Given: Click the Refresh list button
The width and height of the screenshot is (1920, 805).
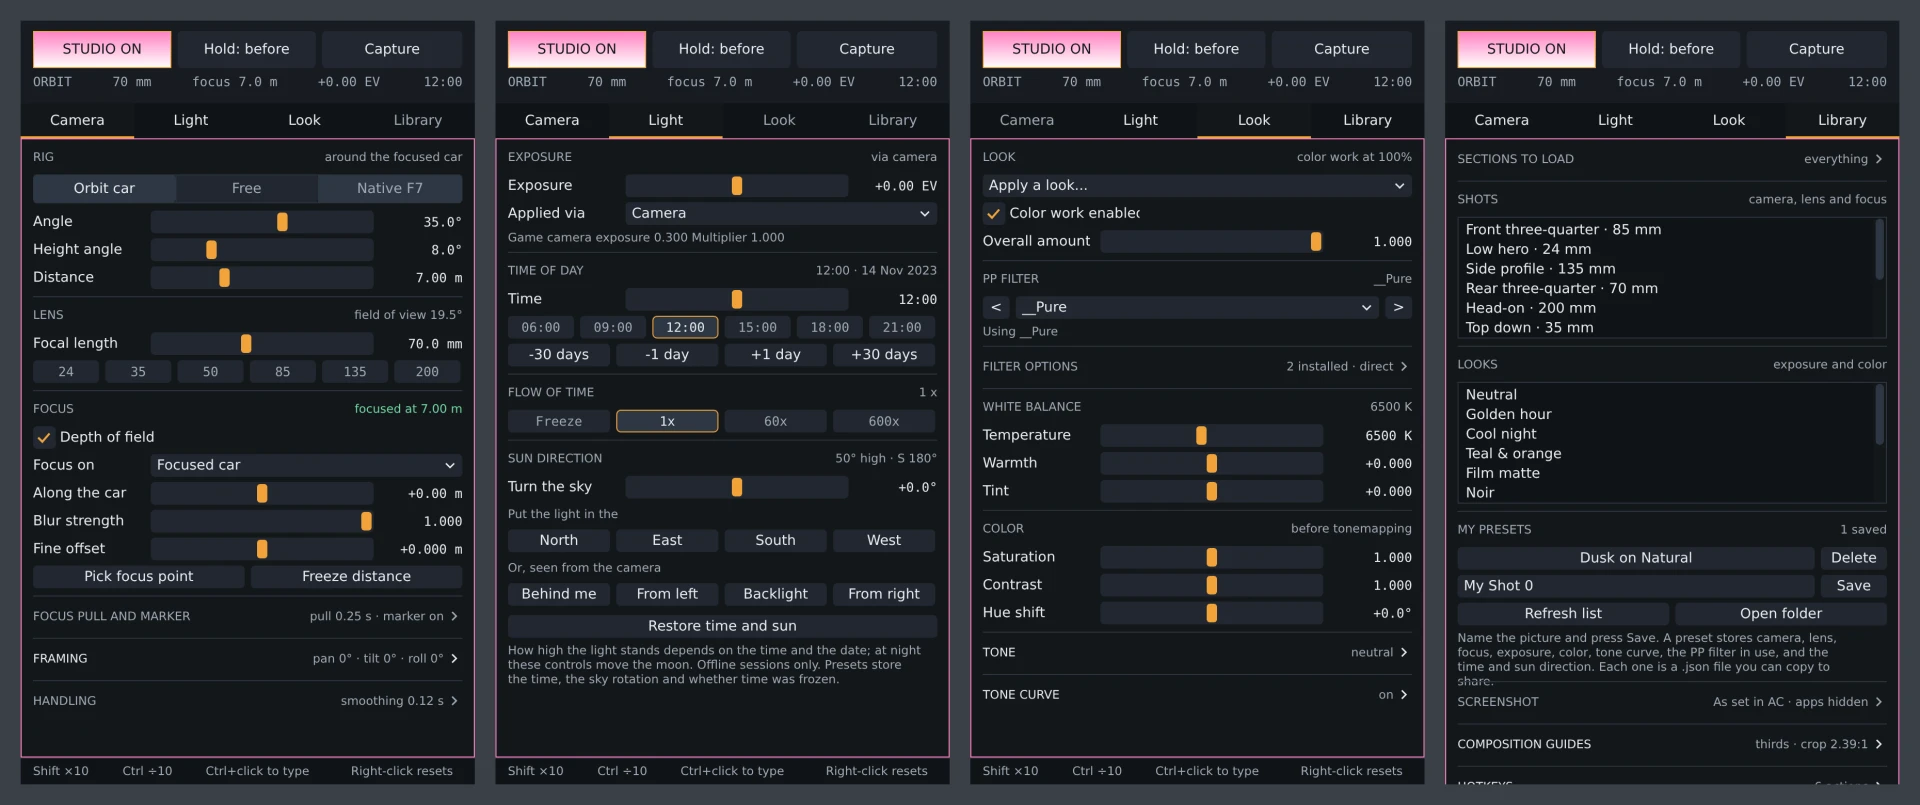Looking at the screenshot, I should (1563, 614).
